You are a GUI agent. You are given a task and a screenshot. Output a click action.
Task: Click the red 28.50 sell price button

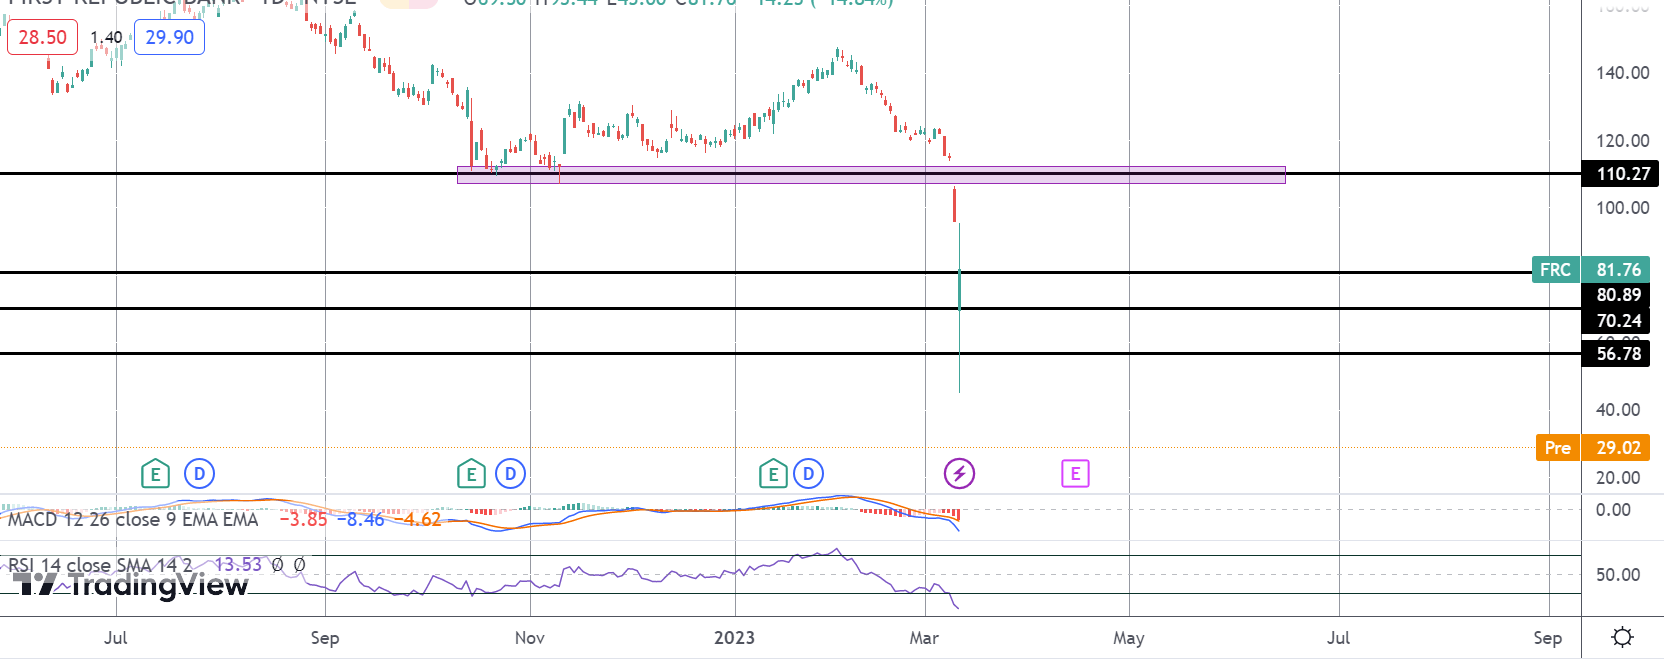[x=42, y=37]
